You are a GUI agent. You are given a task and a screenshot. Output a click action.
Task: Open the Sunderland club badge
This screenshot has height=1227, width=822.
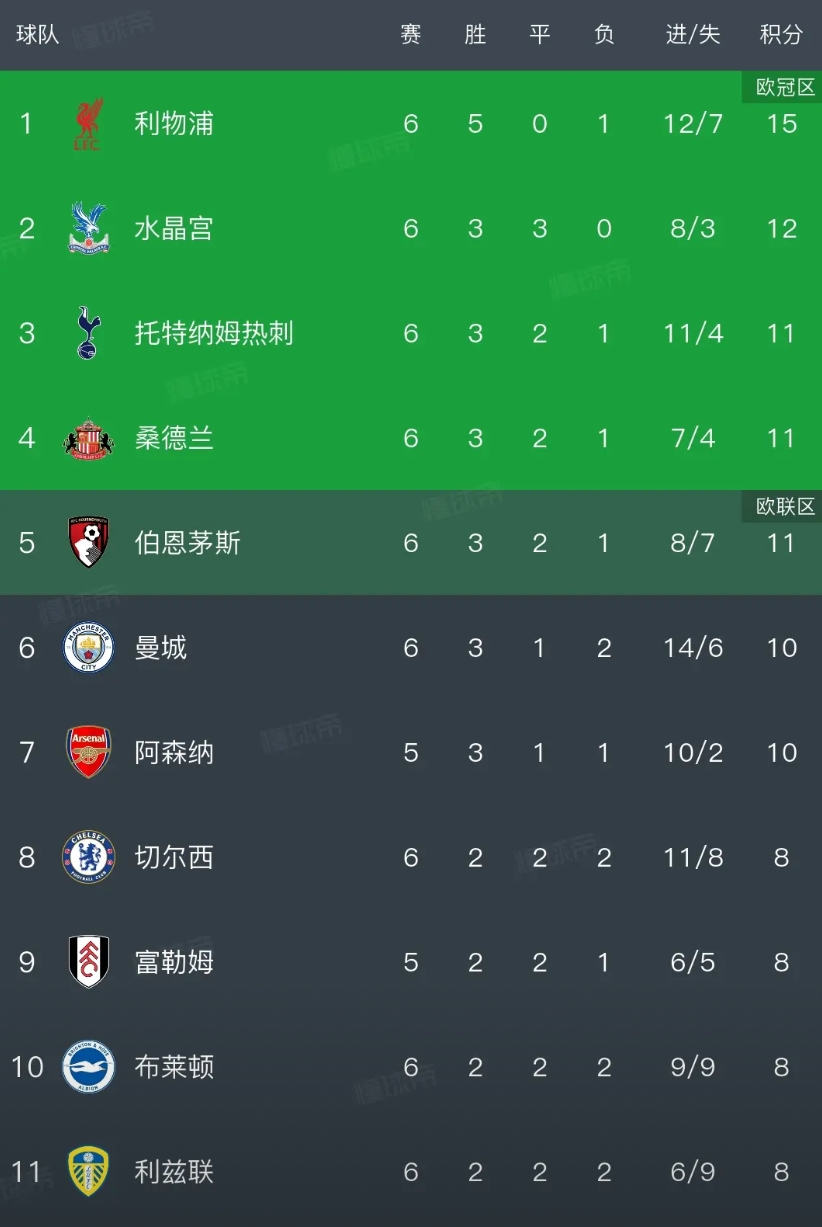(88, 438)
